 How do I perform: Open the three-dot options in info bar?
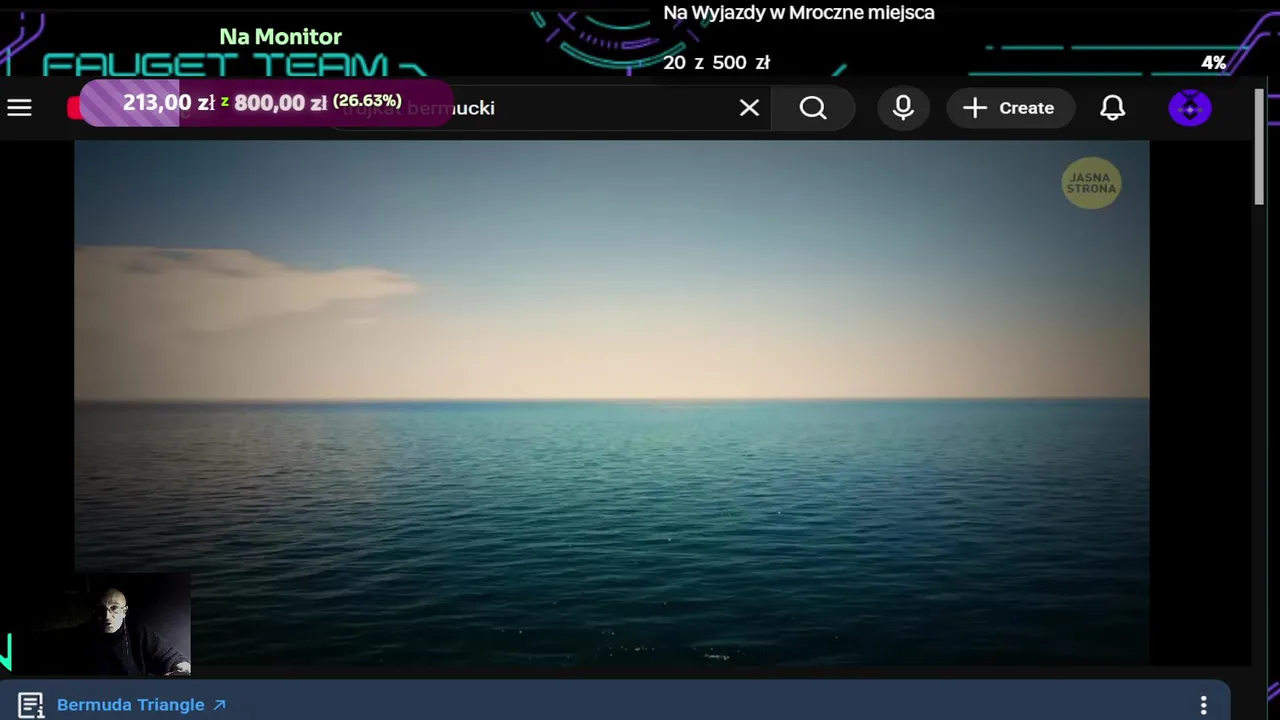point(1204,705)
